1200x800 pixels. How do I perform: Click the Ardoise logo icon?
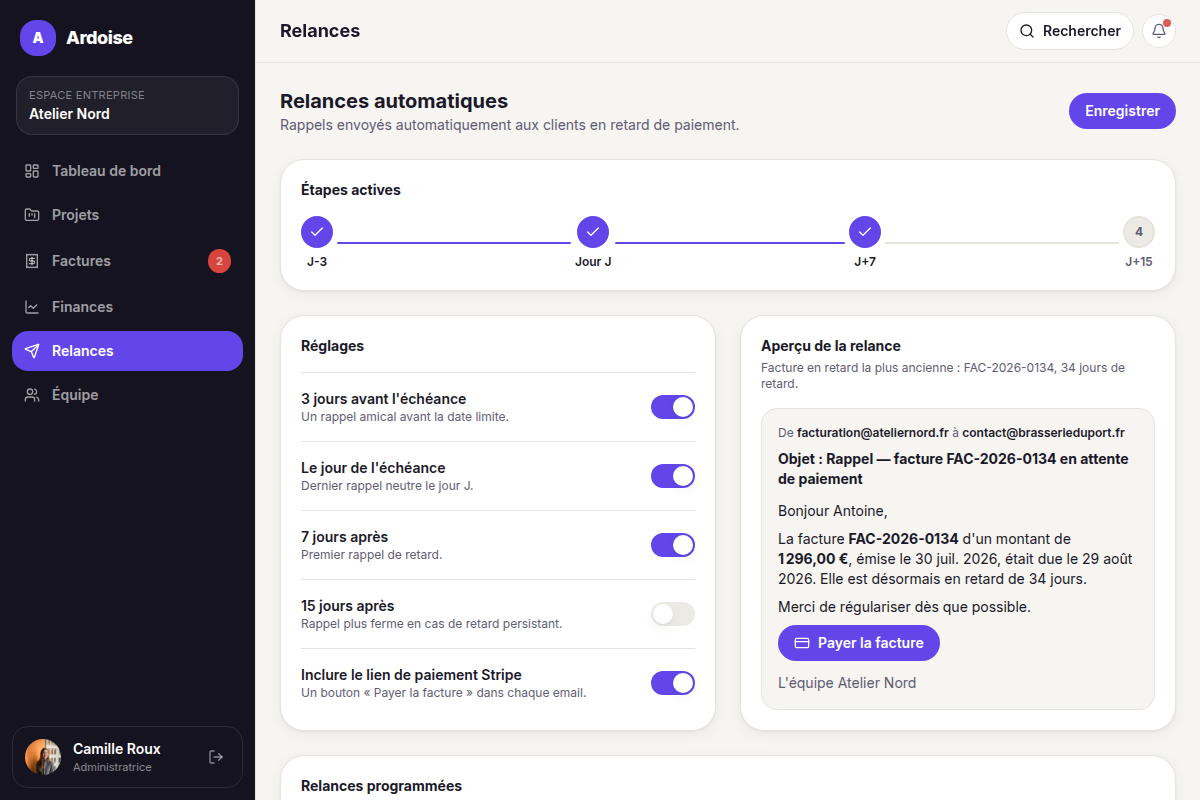(x=38, y=38)
